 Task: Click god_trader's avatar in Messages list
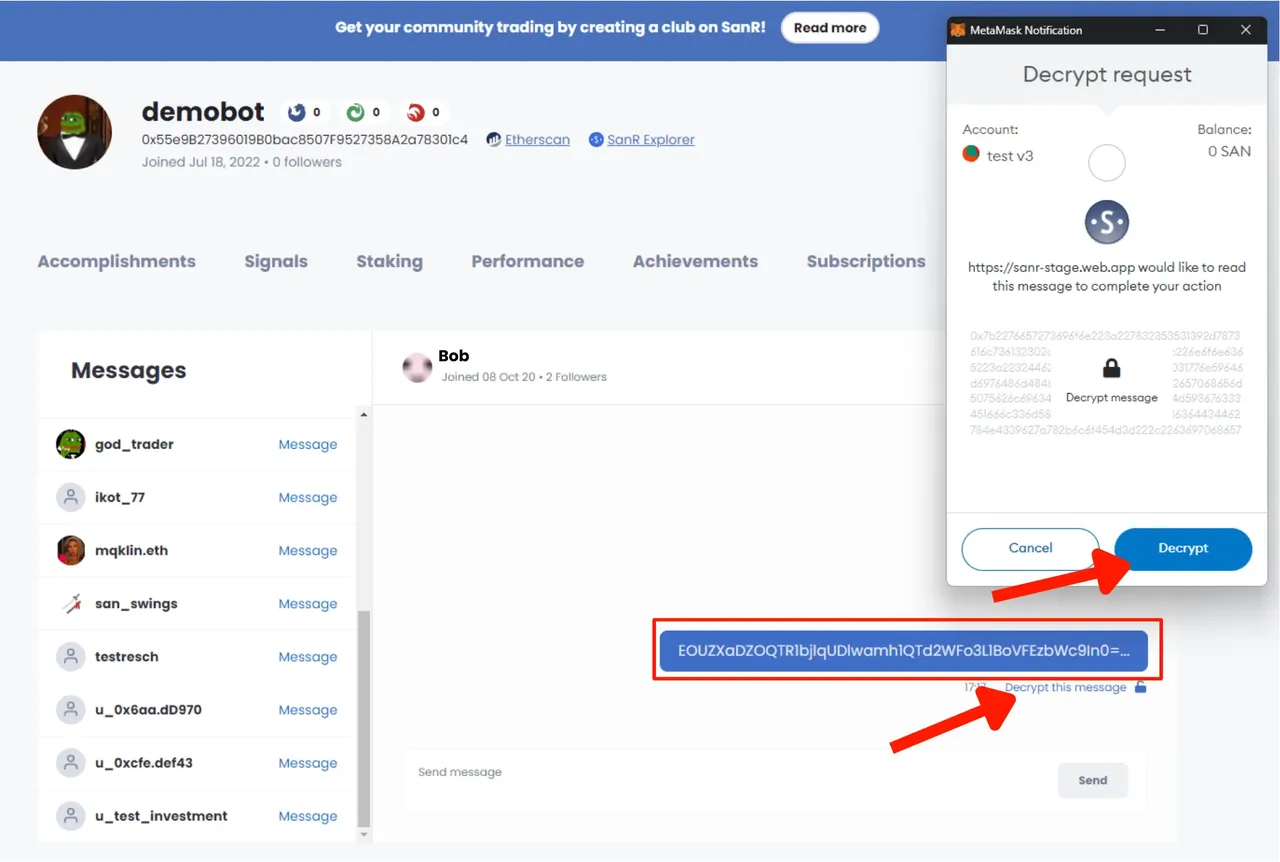click(70, 444)
